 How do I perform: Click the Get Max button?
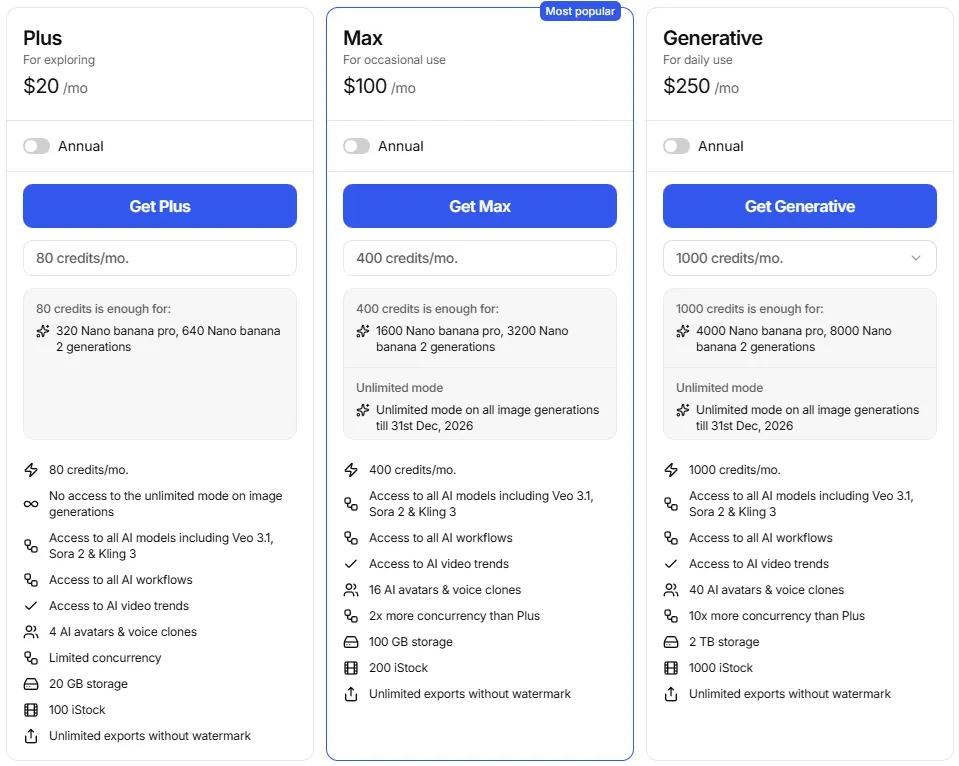(479, 206)
